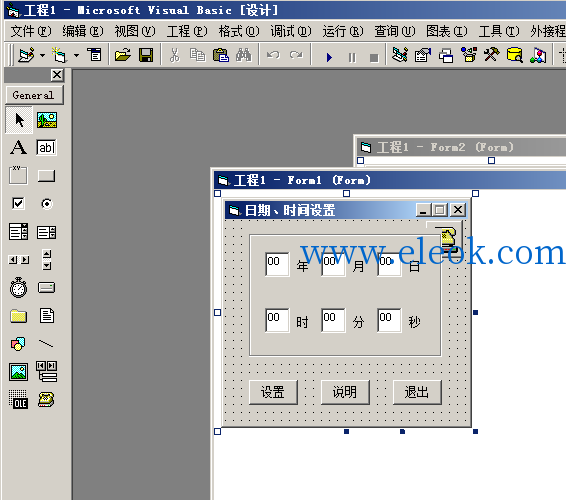Select the TextBox tool in toolbox
Image resolution: width=566 pixels, height=500 pixels.
coord(47,148)
